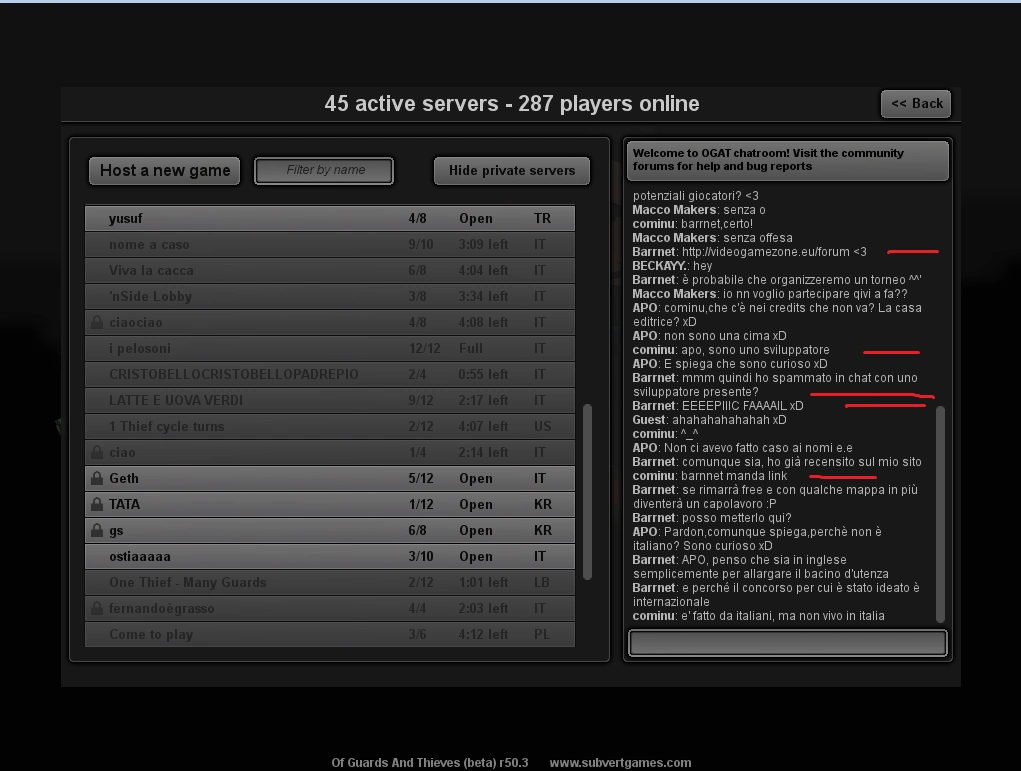This screenshot has height=771, width=1021.
Task: Join the gs server
Action: (330, 530)
